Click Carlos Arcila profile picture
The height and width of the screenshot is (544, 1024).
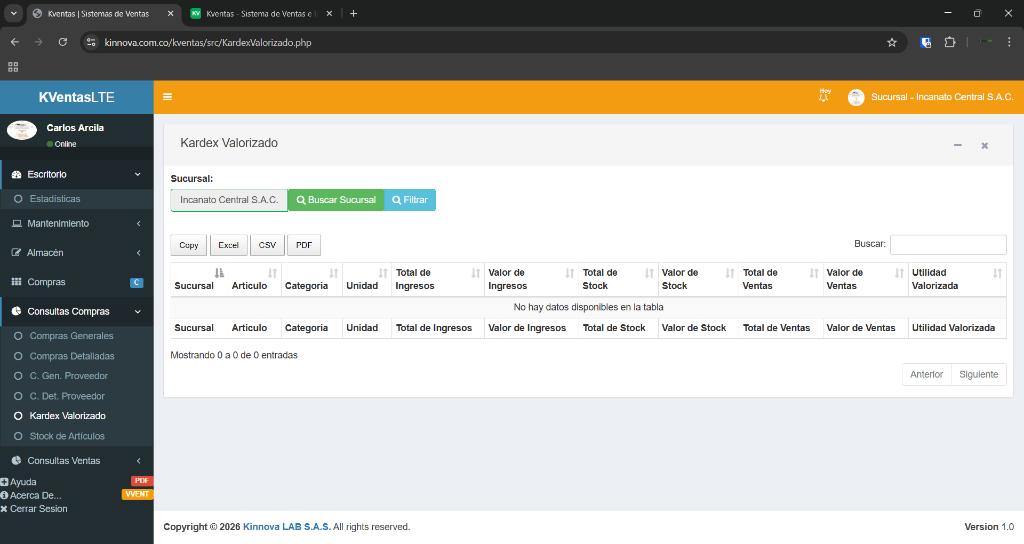point(22,130)
